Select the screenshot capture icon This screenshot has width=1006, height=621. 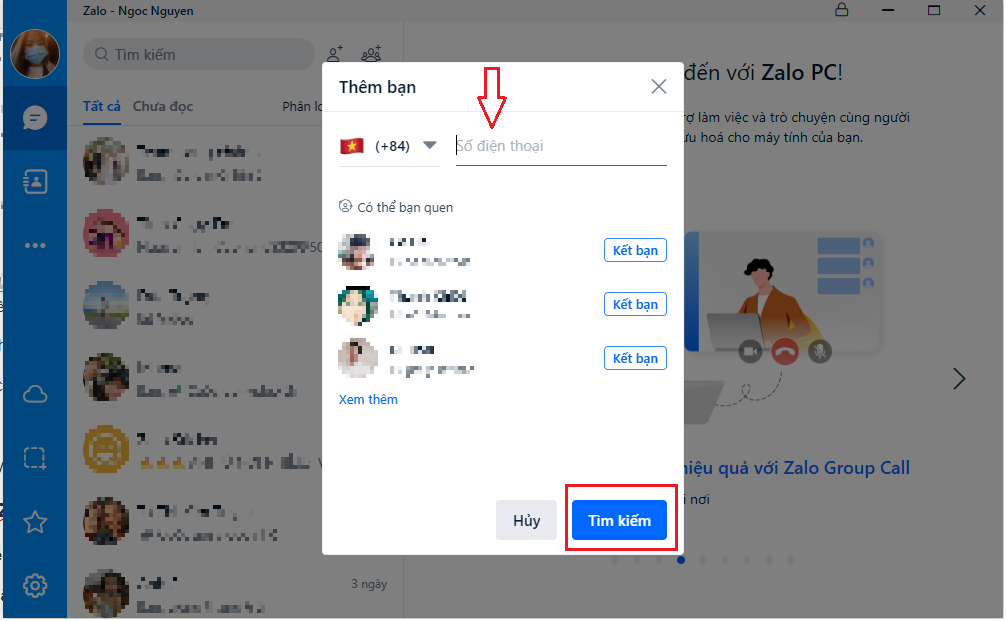[35, 458]
